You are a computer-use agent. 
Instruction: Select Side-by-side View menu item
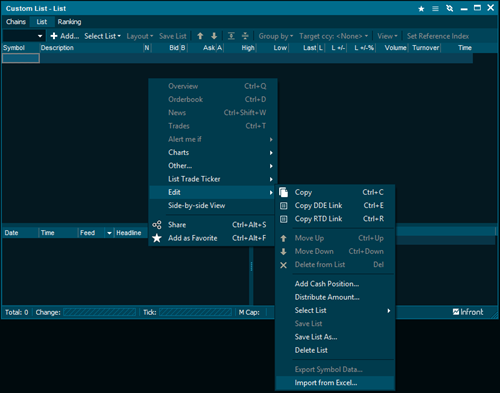click(212, 206)
